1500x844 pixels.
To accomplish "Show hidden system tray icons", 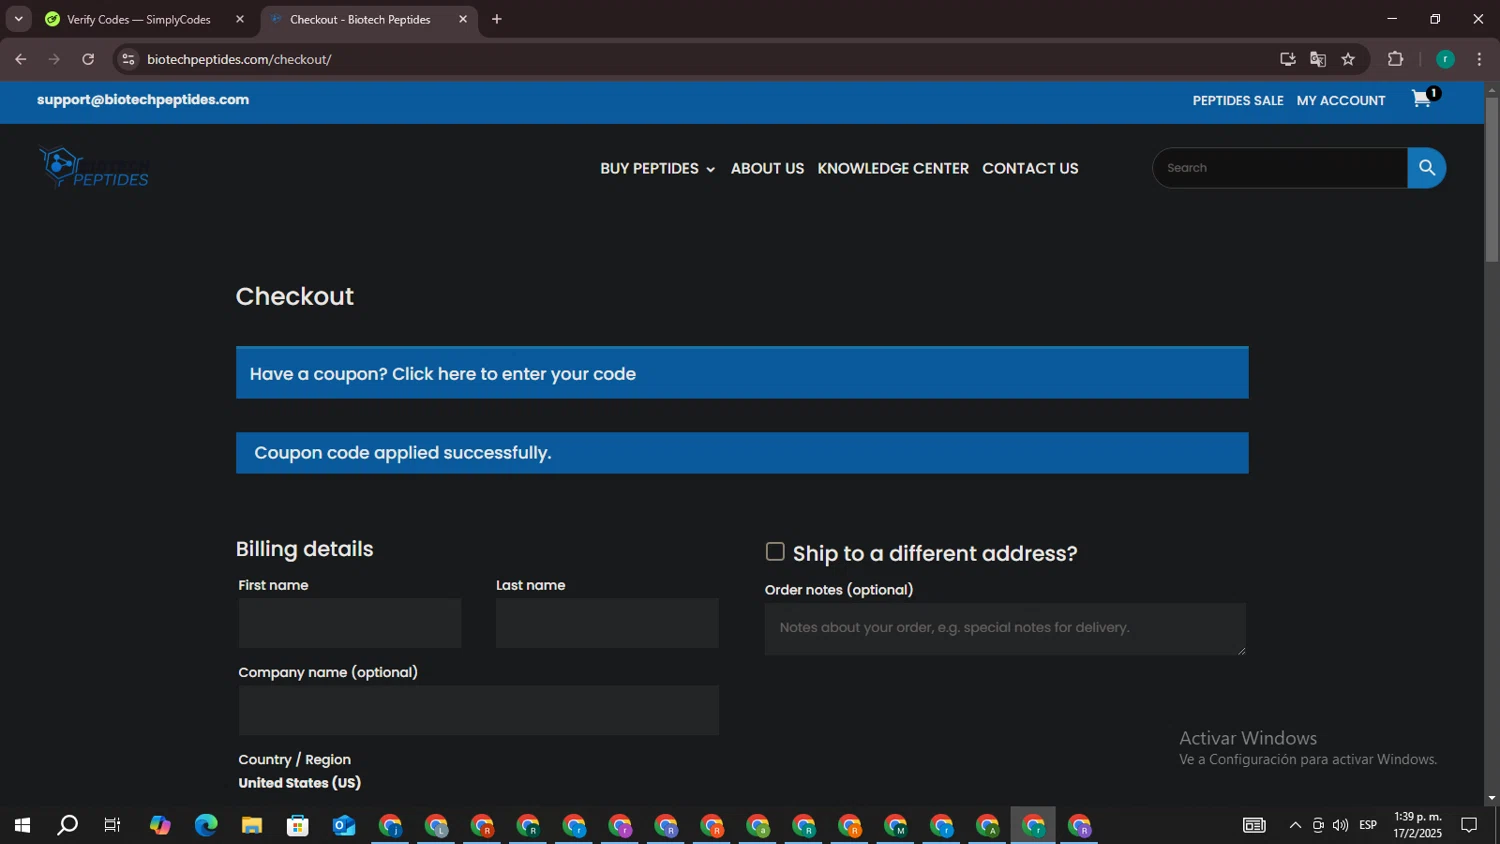I will 1295,826.
